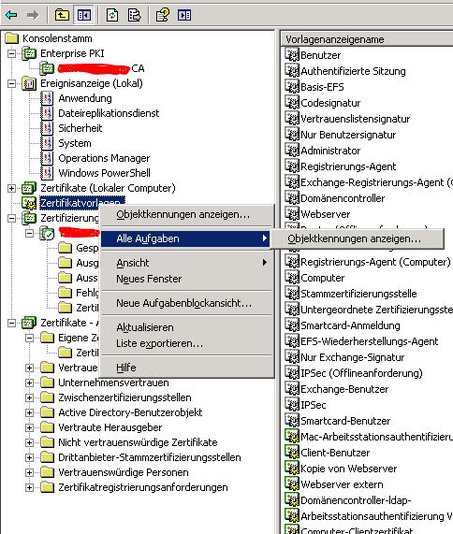Click the back arrow toolbar icon
This screenshot has width=453, height=534.
click(12, 15)
